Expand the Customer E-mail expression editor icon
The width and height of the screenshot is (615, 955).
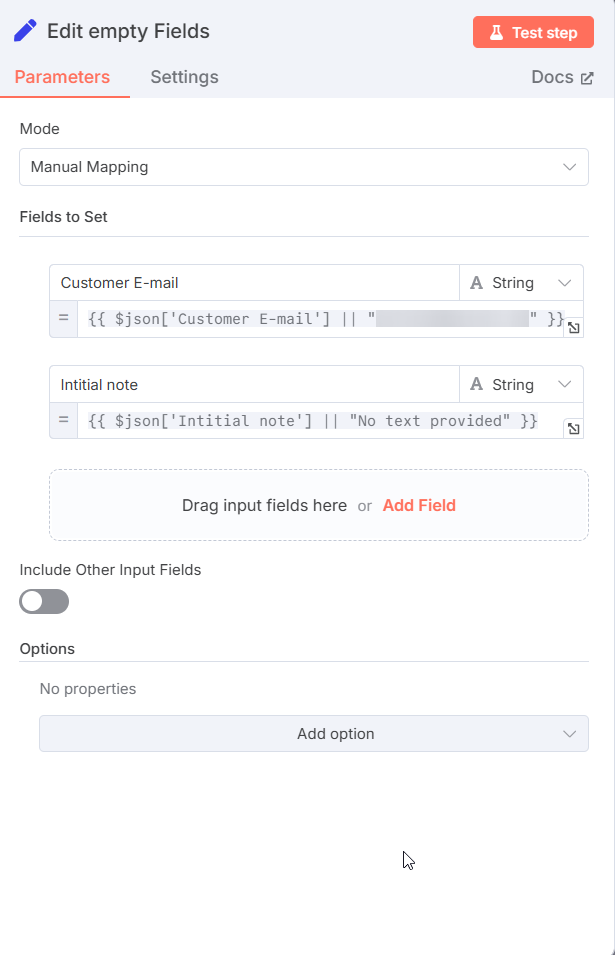574,328
